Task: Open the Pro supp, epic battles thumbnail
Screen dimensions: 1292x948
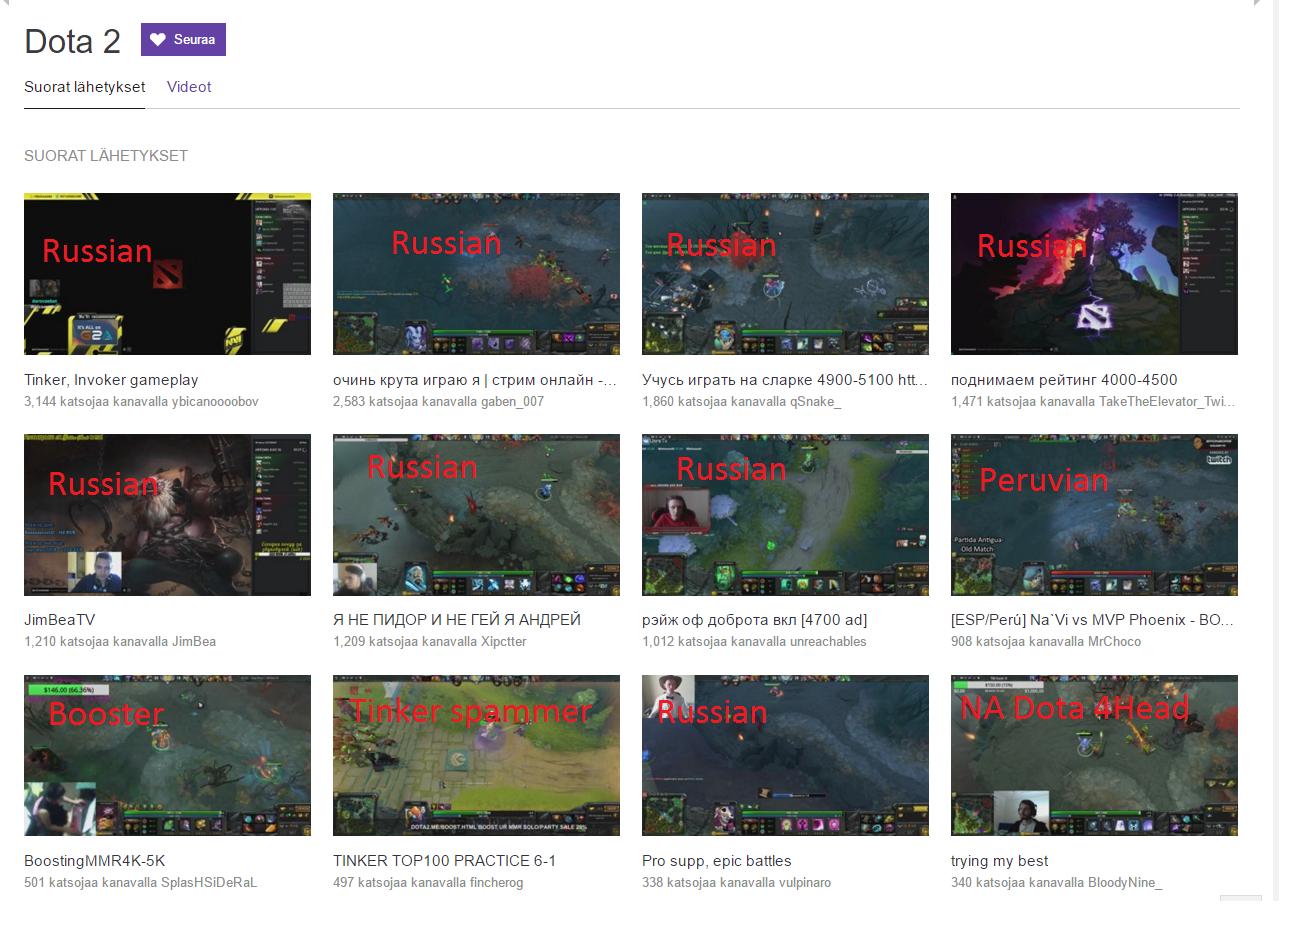Action: point(785,755)
